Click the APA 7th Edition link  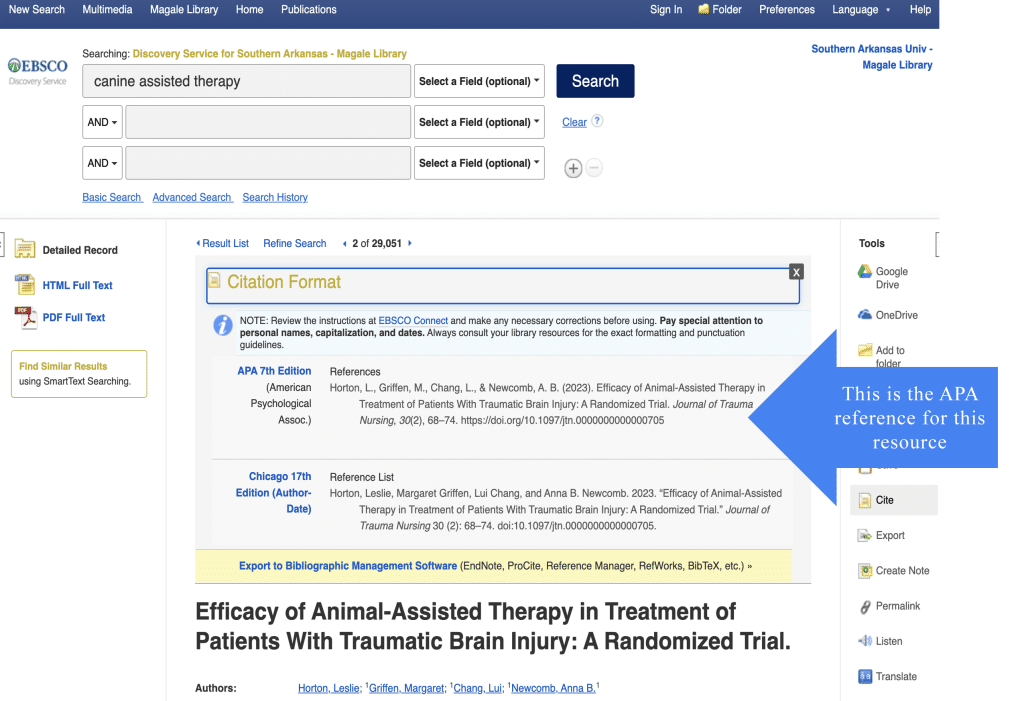point(274,371)
